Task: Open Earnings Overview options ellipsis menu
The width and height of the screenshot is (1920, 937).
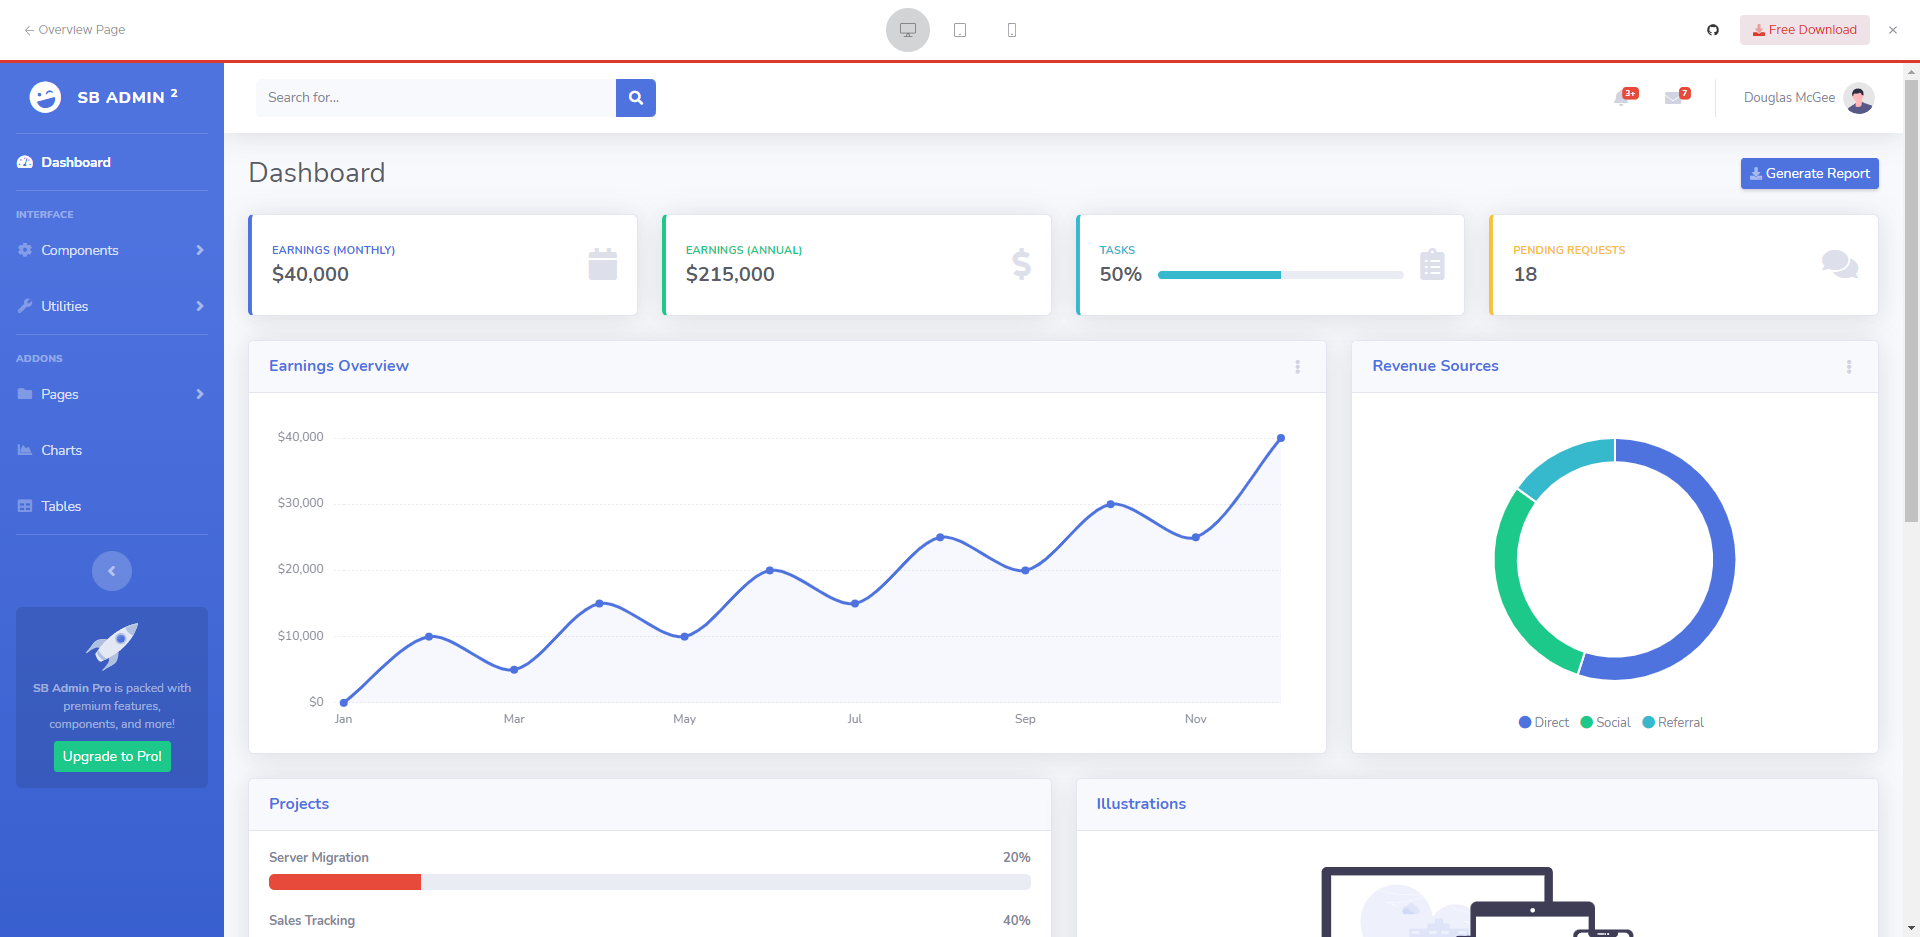Action: 1298,367
